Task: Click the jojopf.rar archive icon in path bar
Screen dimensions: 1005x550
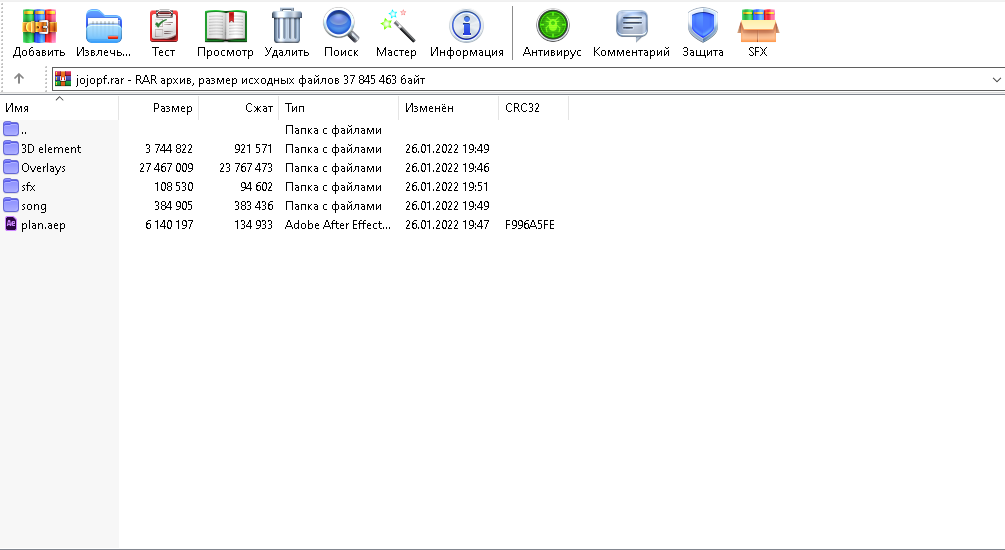Action: tap(63, 79)
